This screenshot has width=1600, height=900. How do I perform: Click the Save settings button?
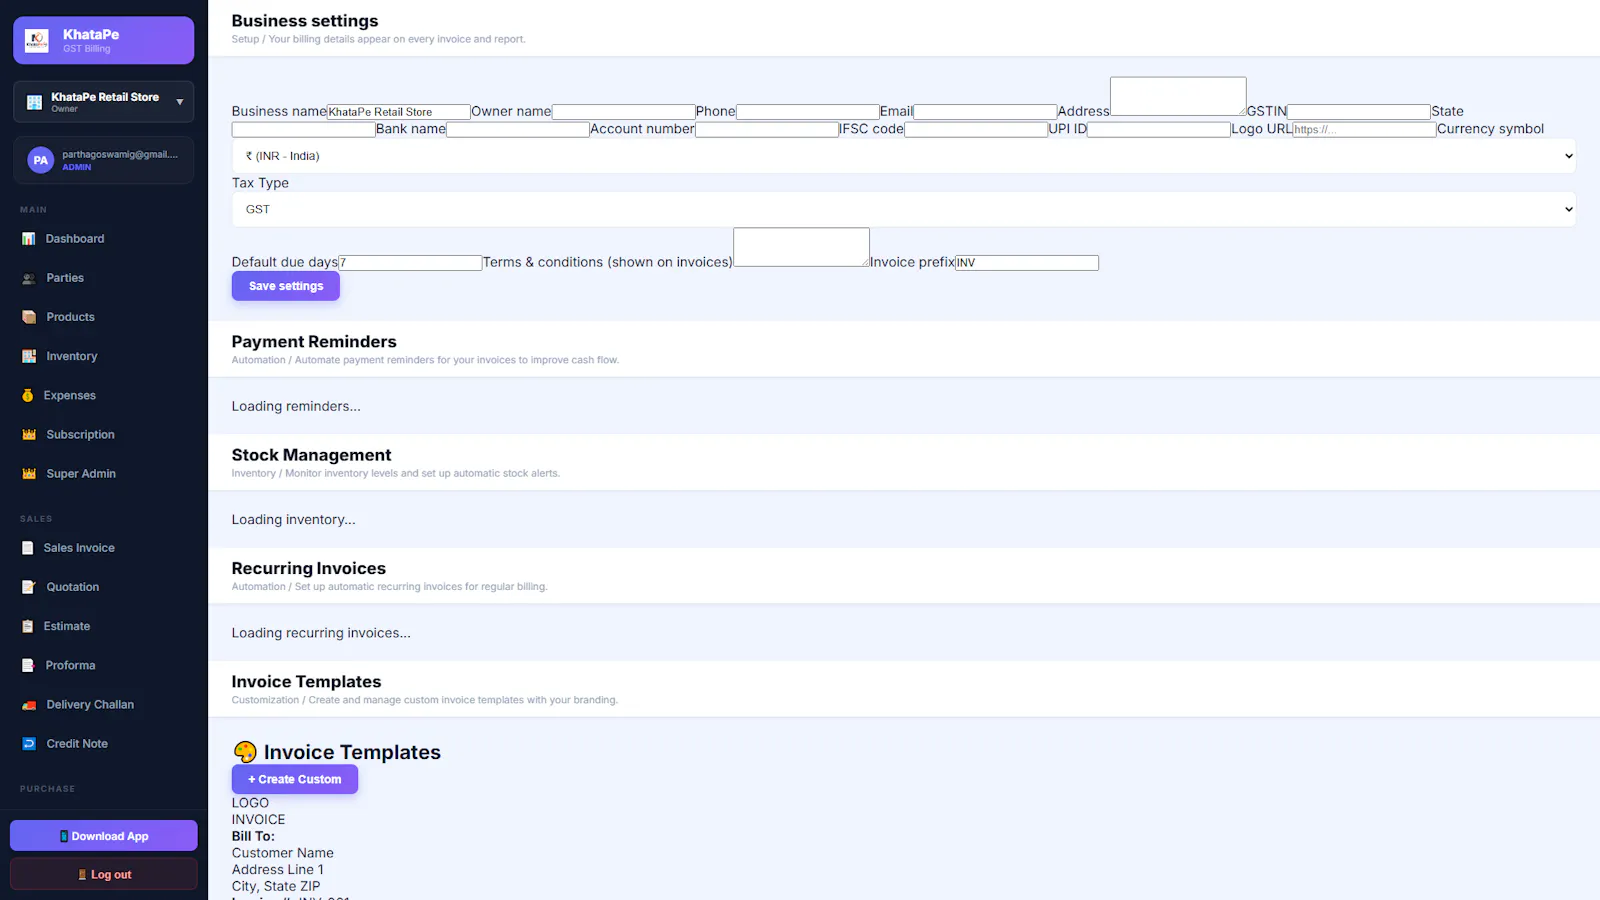coord(286,286)
